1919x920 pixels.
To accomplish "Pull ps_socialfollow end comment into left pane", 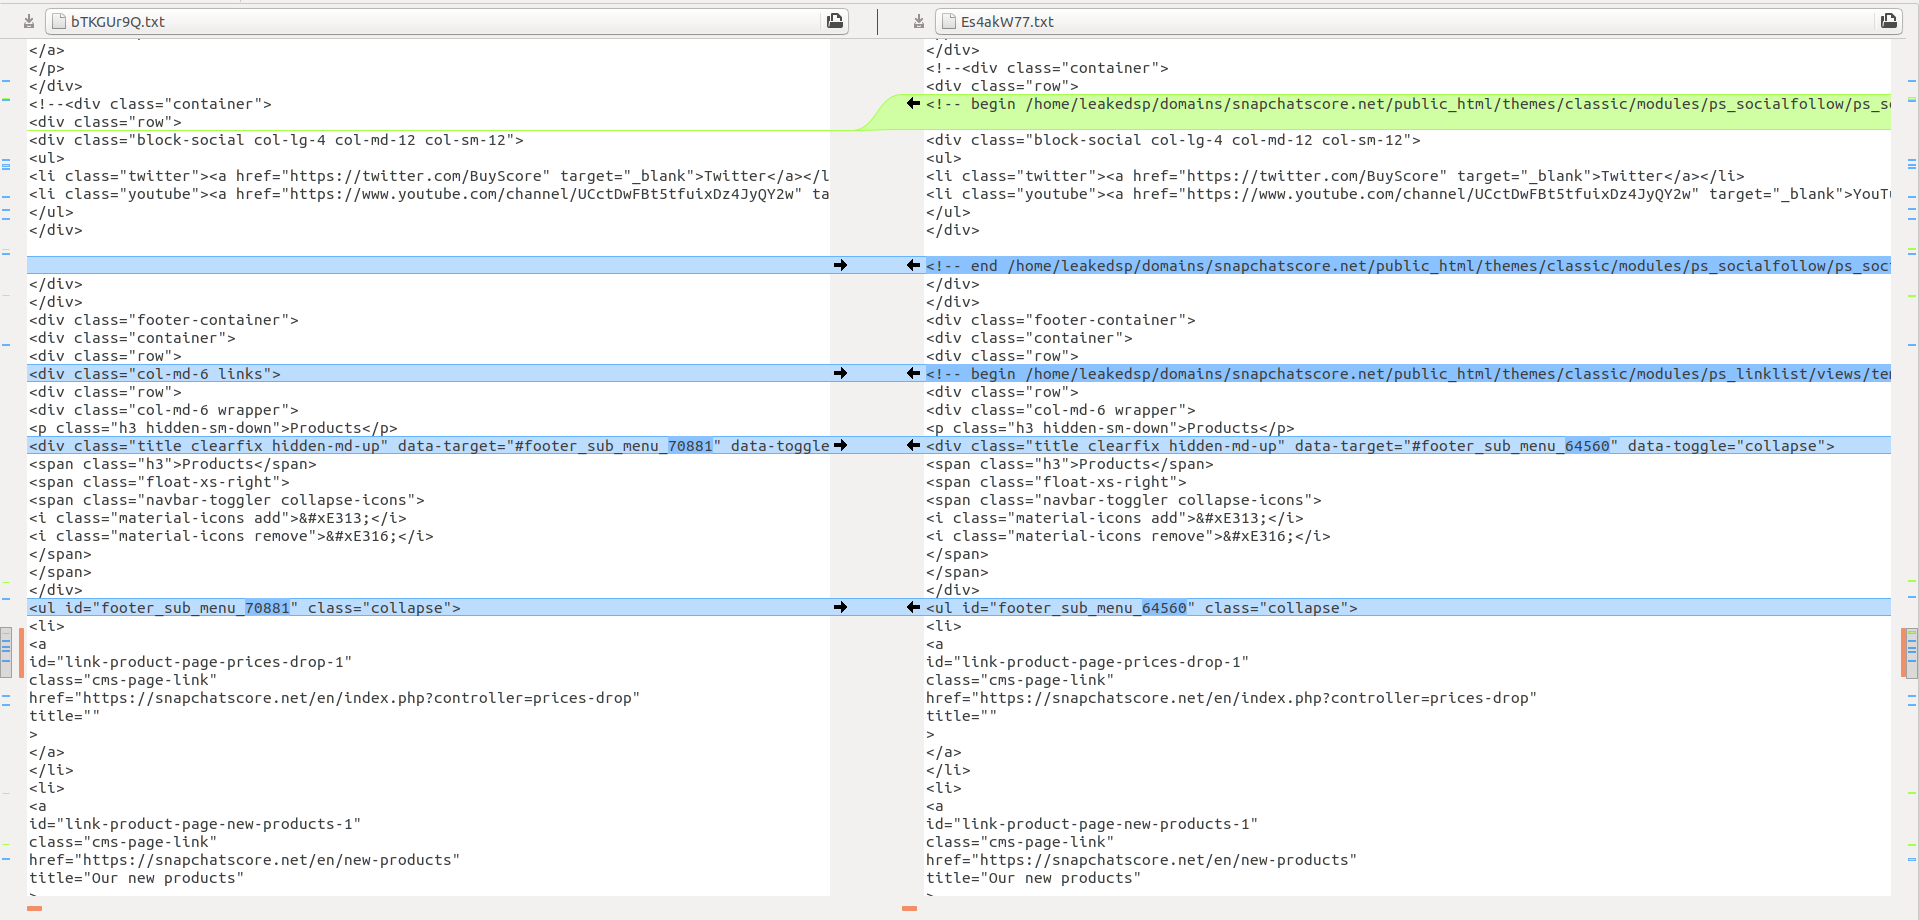I will 913,265.
